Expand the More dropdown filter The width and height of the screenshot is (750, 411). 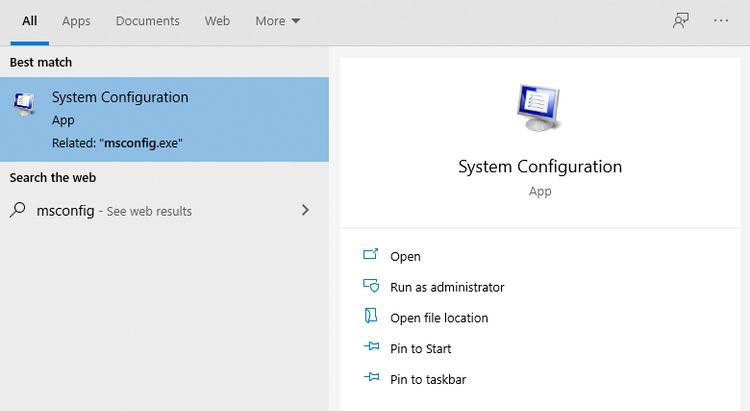pyautogui.click(x=277, y=21)
